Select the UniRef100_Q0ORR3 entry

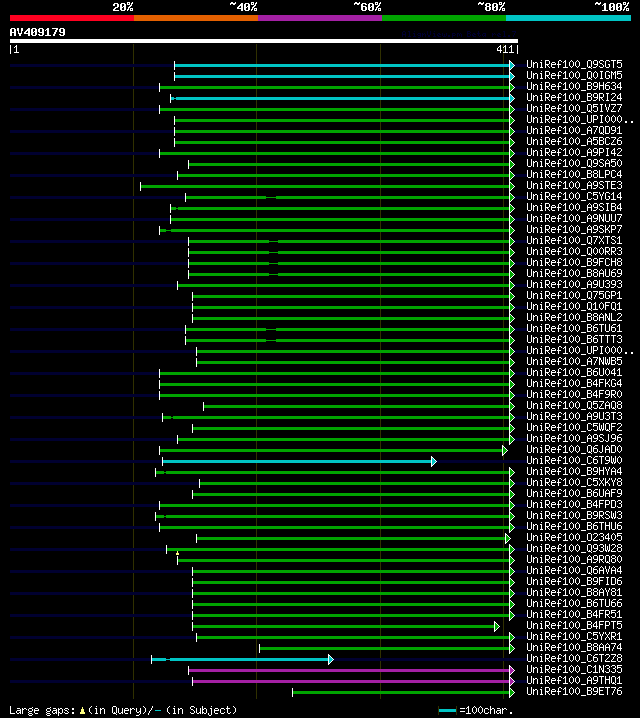pyautogui.click(x=574, y=251)
